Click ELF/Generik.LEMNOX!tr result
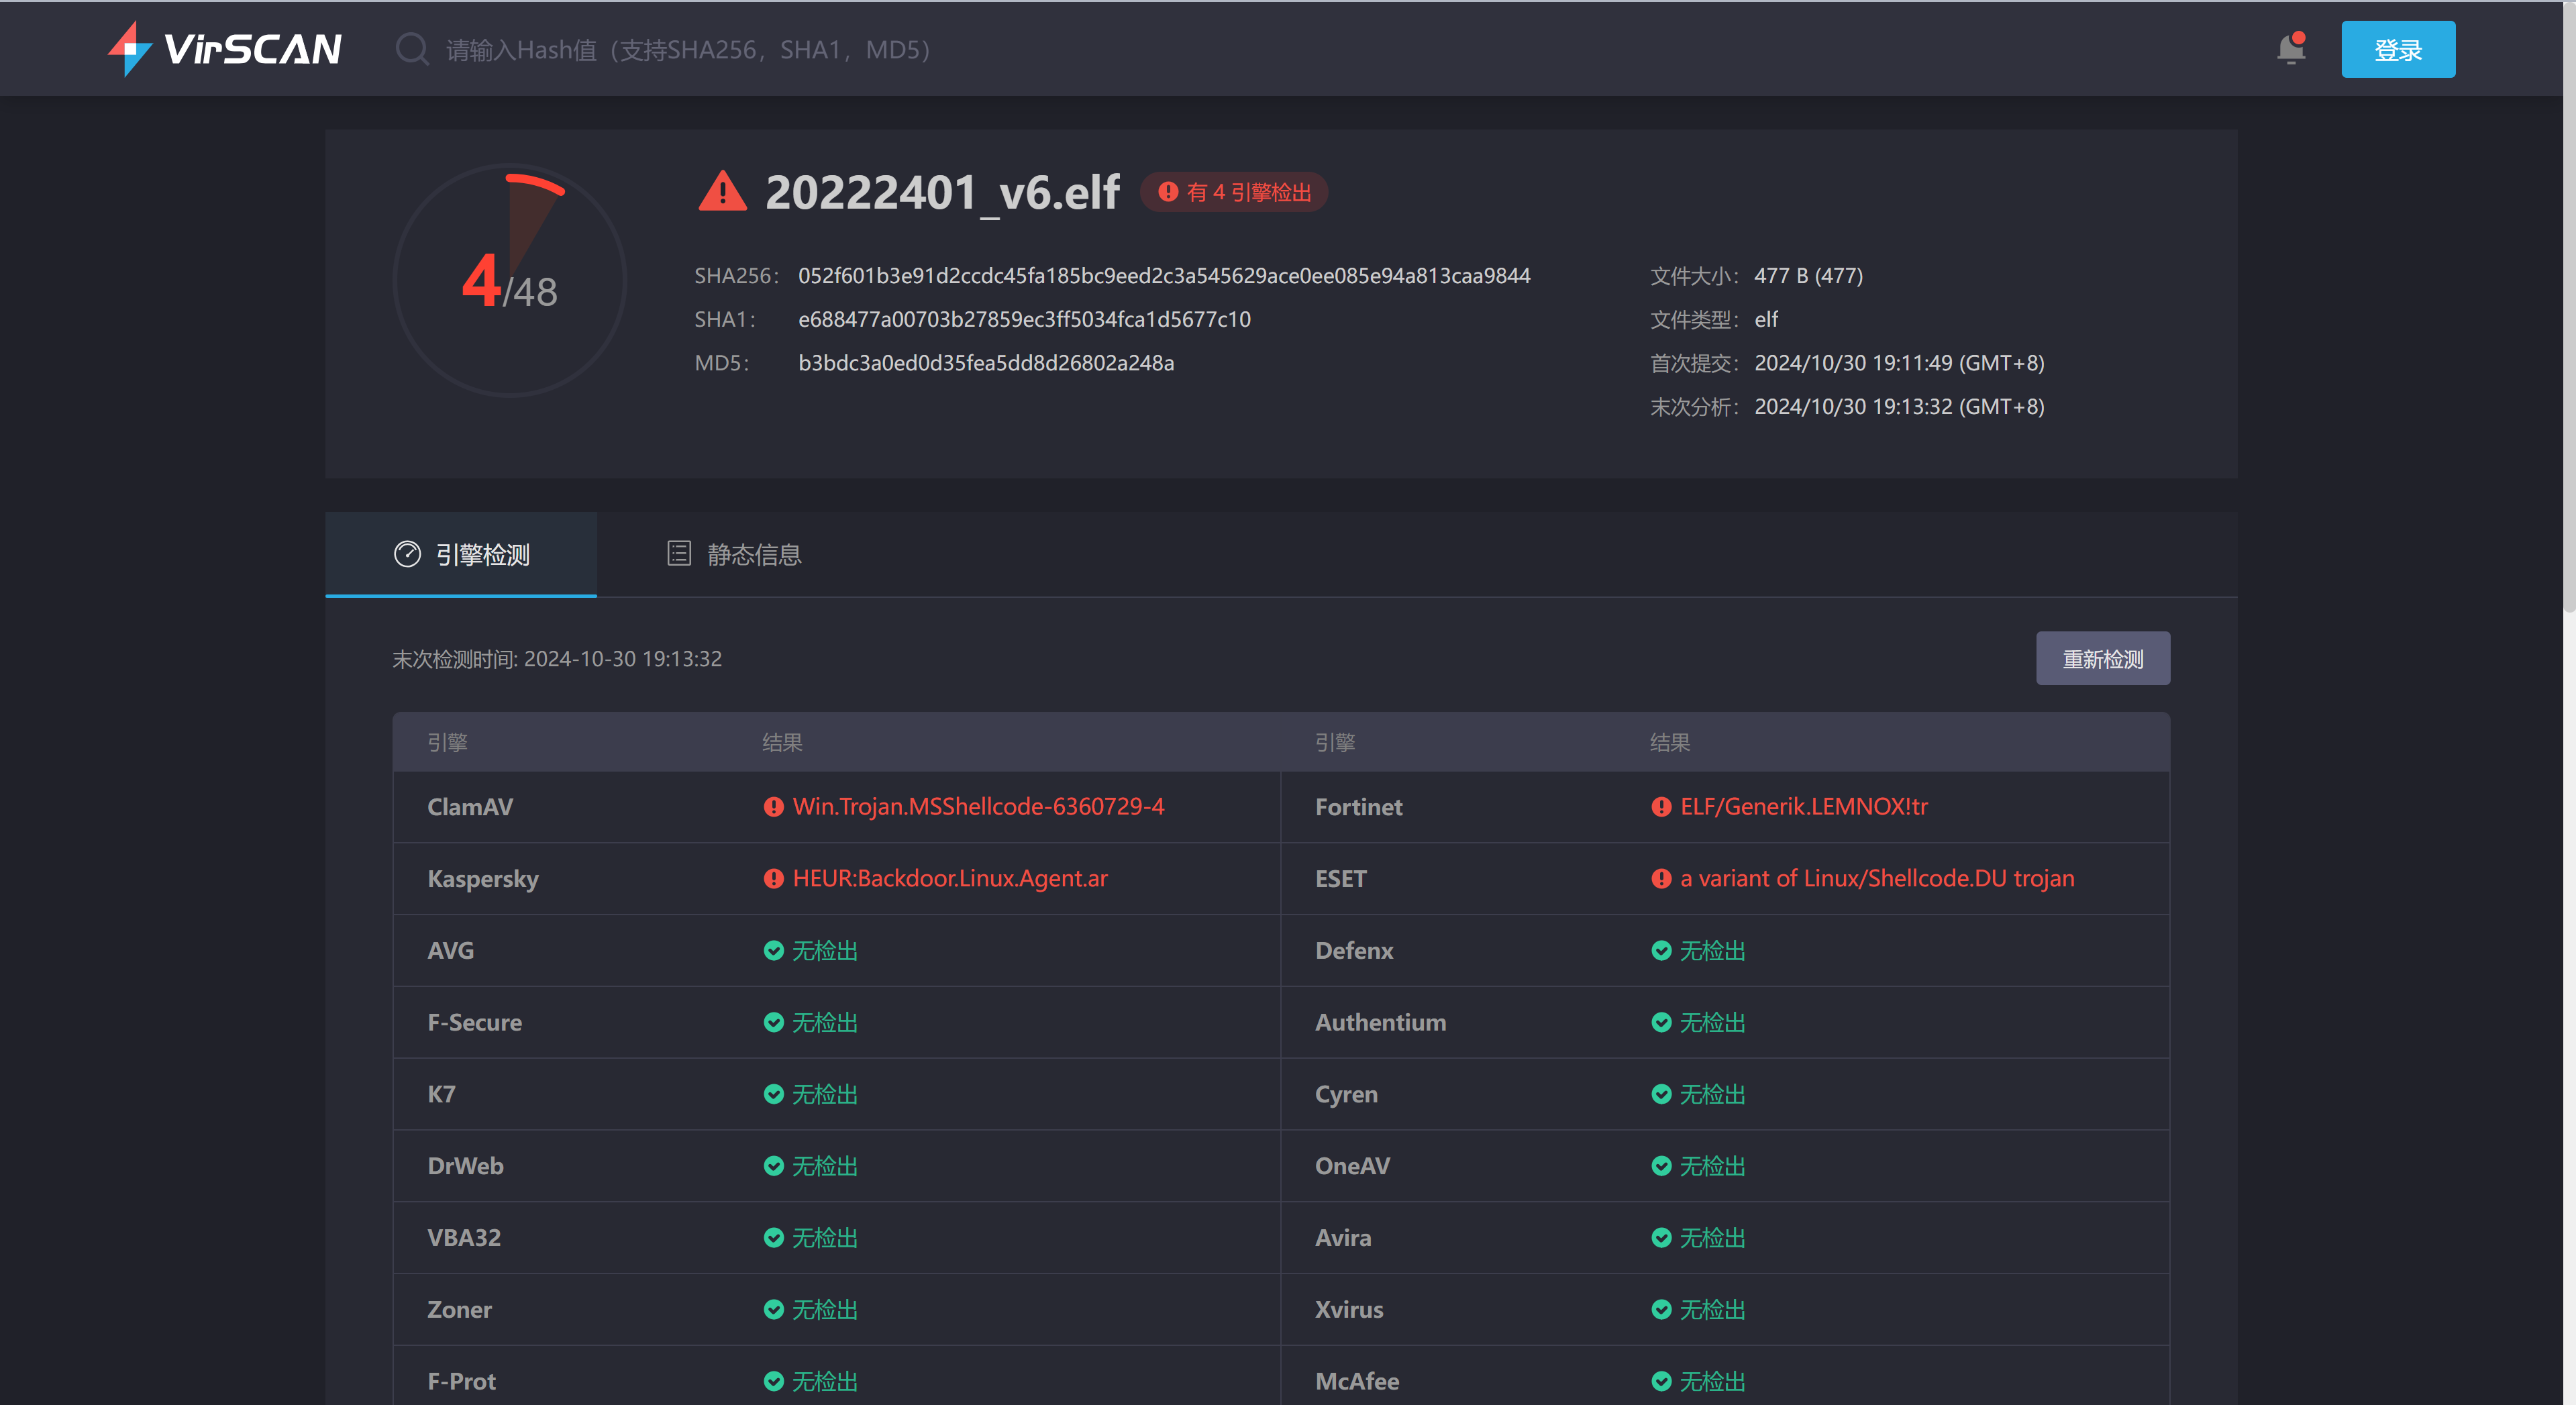The image size is (2576, 1405). (x=1804, y=807)
